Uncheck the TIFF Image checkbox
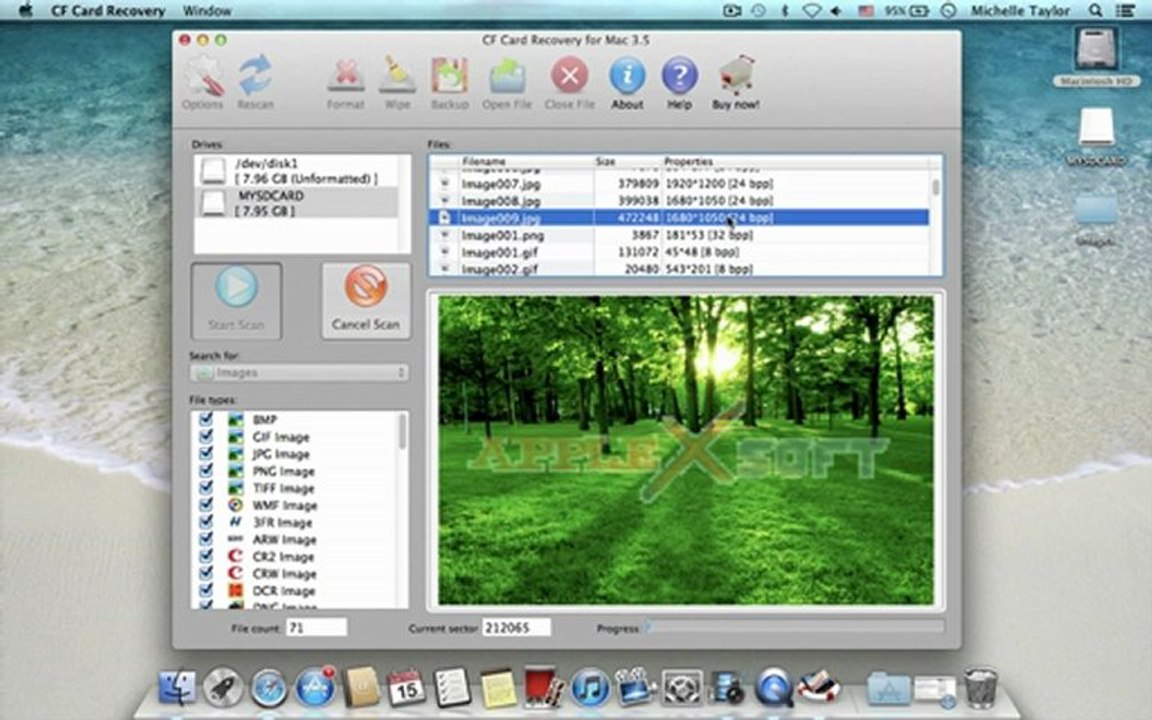The image size is (1152, 720). (206, 488)
